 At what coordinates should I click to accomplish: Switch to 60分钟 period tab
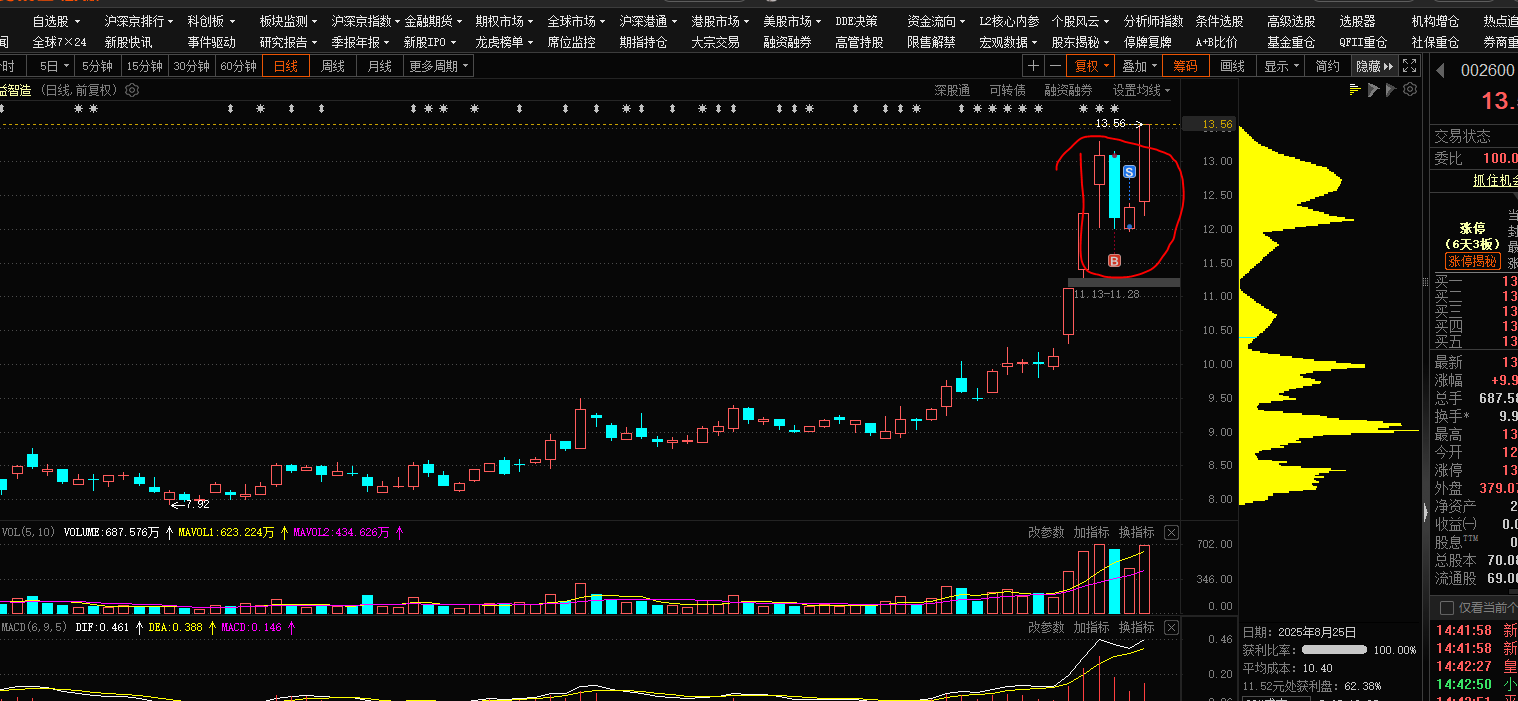[239, 66]
